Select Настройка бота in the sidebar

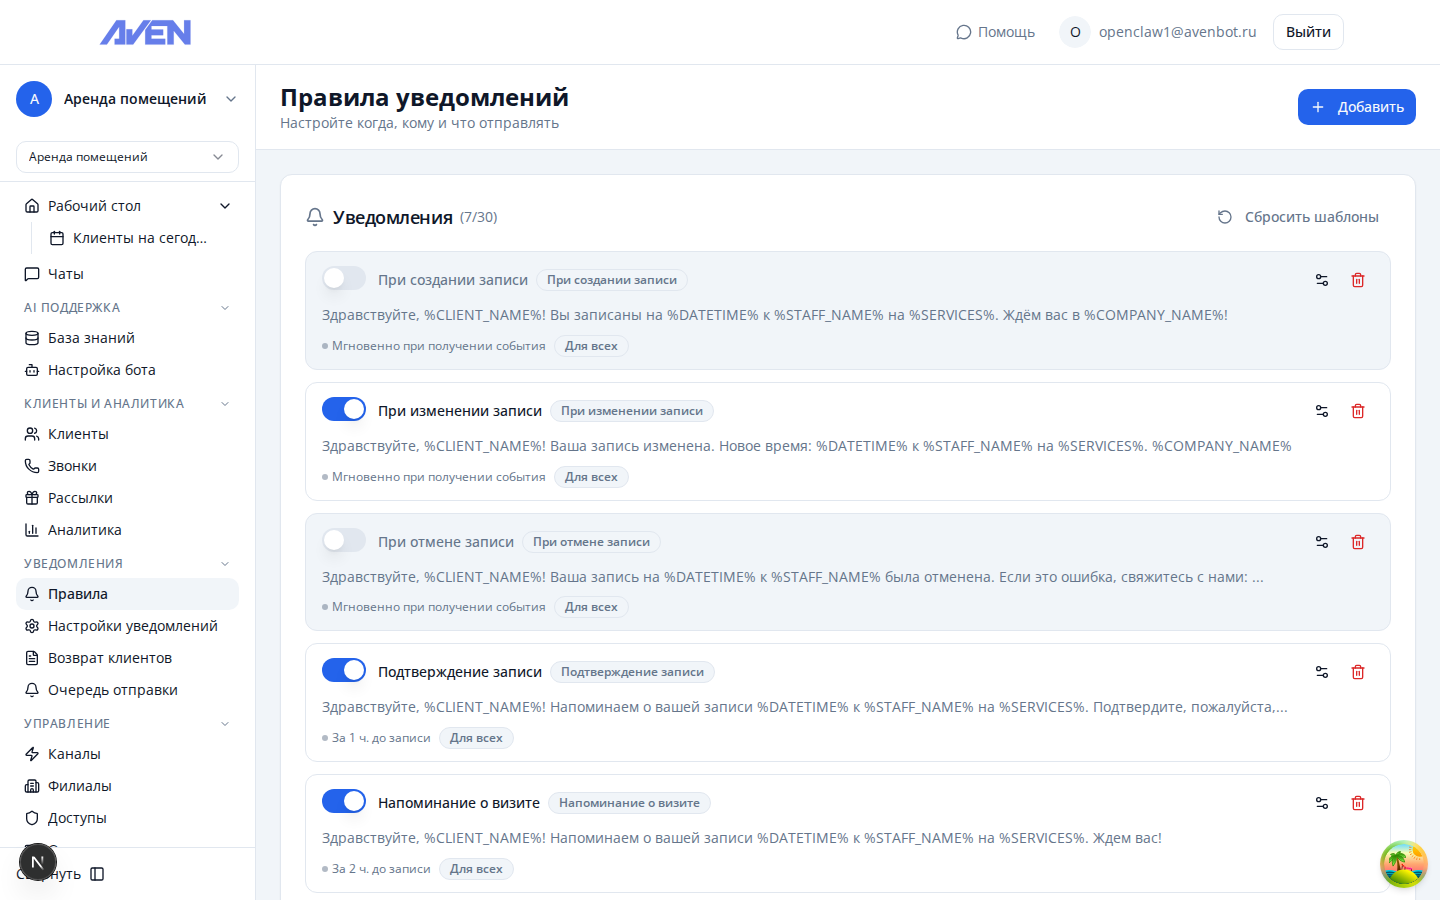(x=101, y=369)
